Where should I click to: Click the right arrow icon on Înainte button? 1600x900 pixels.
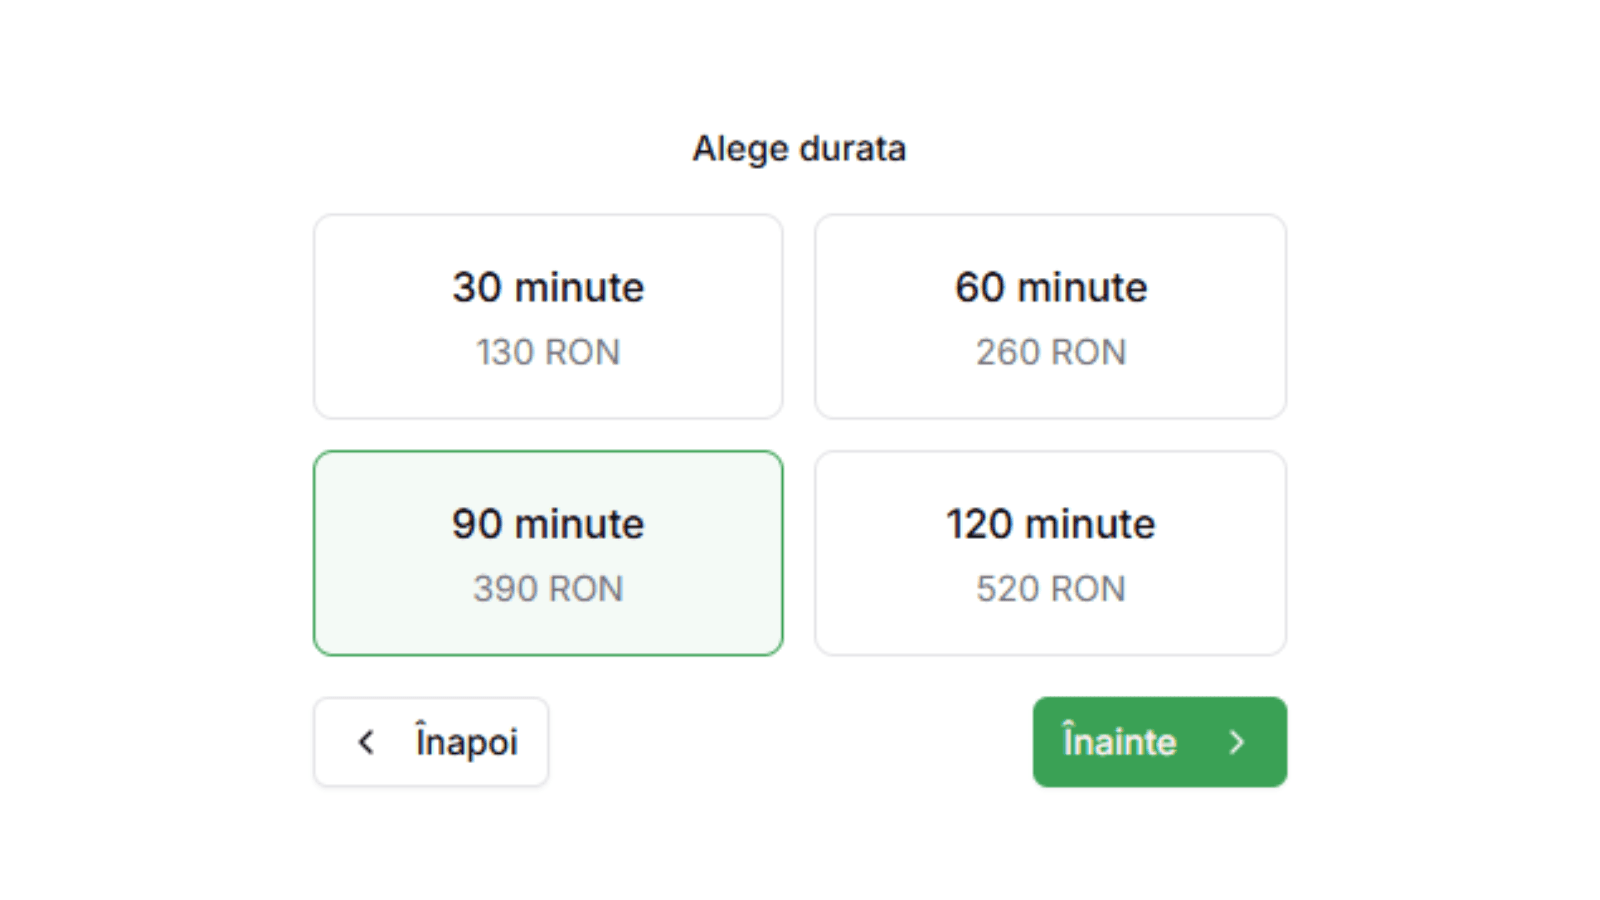(1238, 742)
